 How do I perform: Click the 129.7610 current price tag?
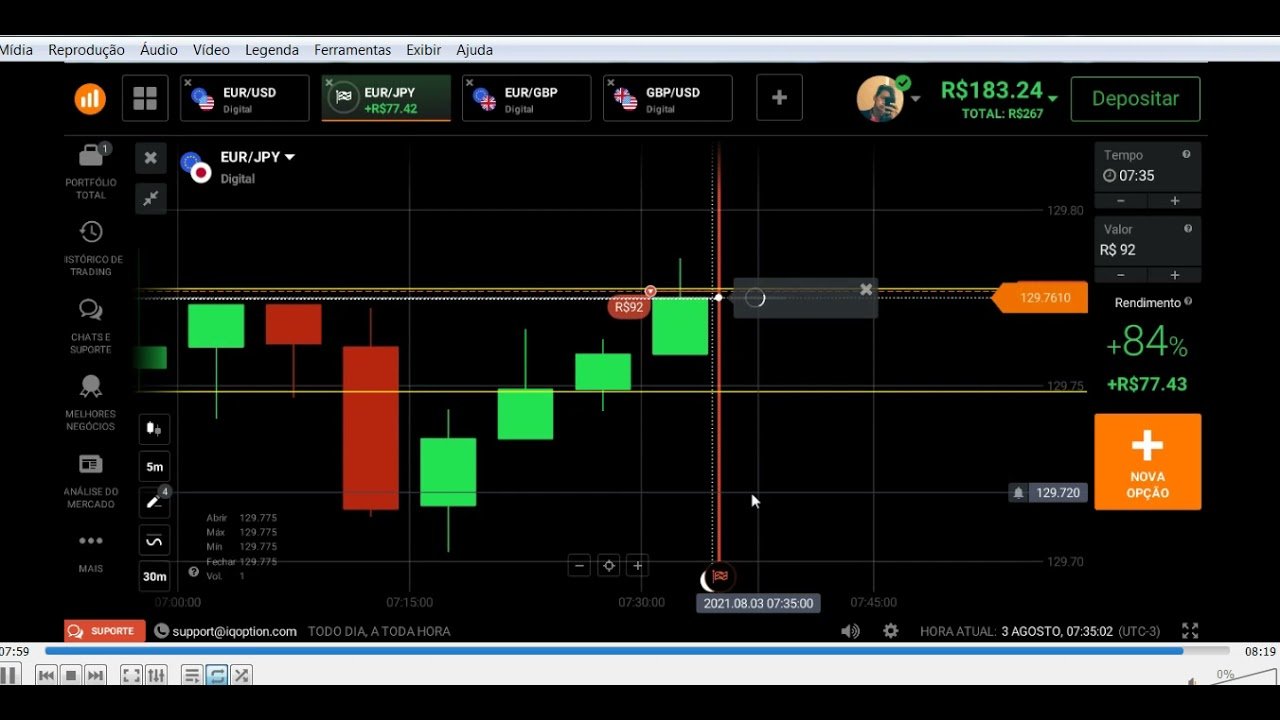[1040, 297]
